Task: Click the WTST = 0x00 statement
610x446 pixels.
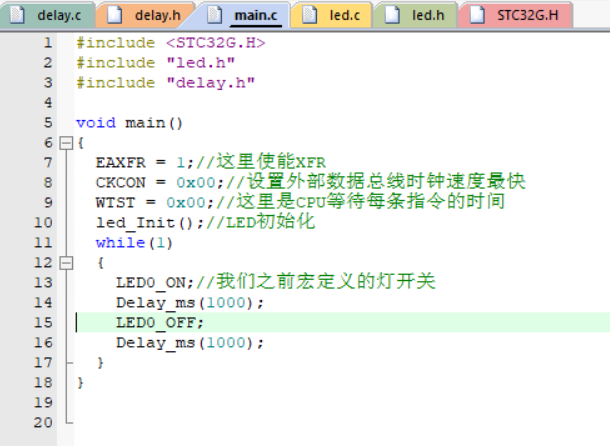Action: click(x=155, y=203)
